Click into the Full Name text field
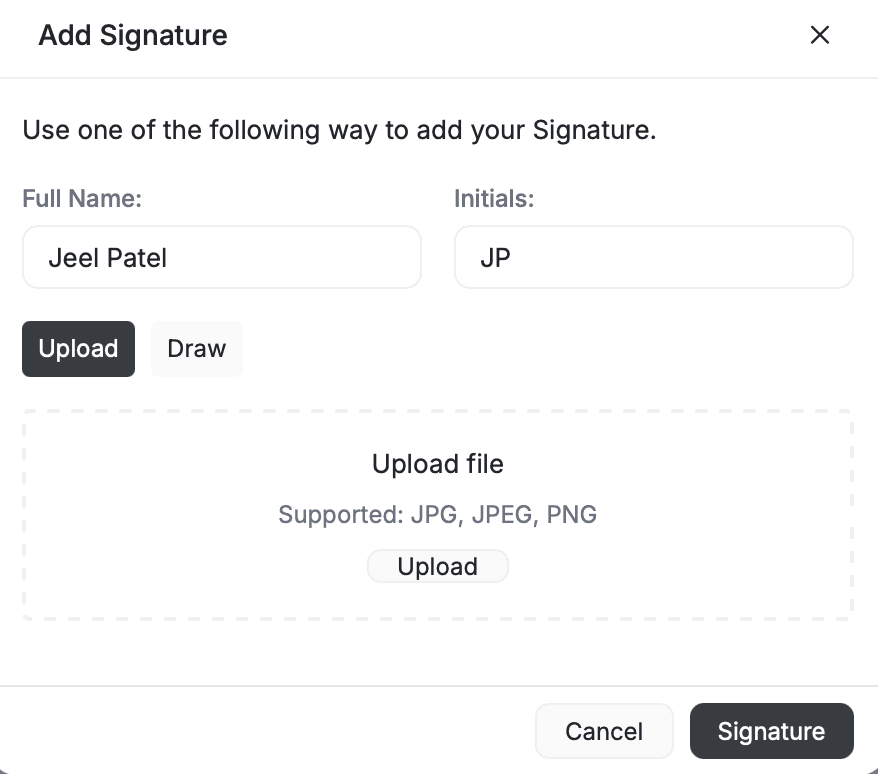 [x=222, y=257]
